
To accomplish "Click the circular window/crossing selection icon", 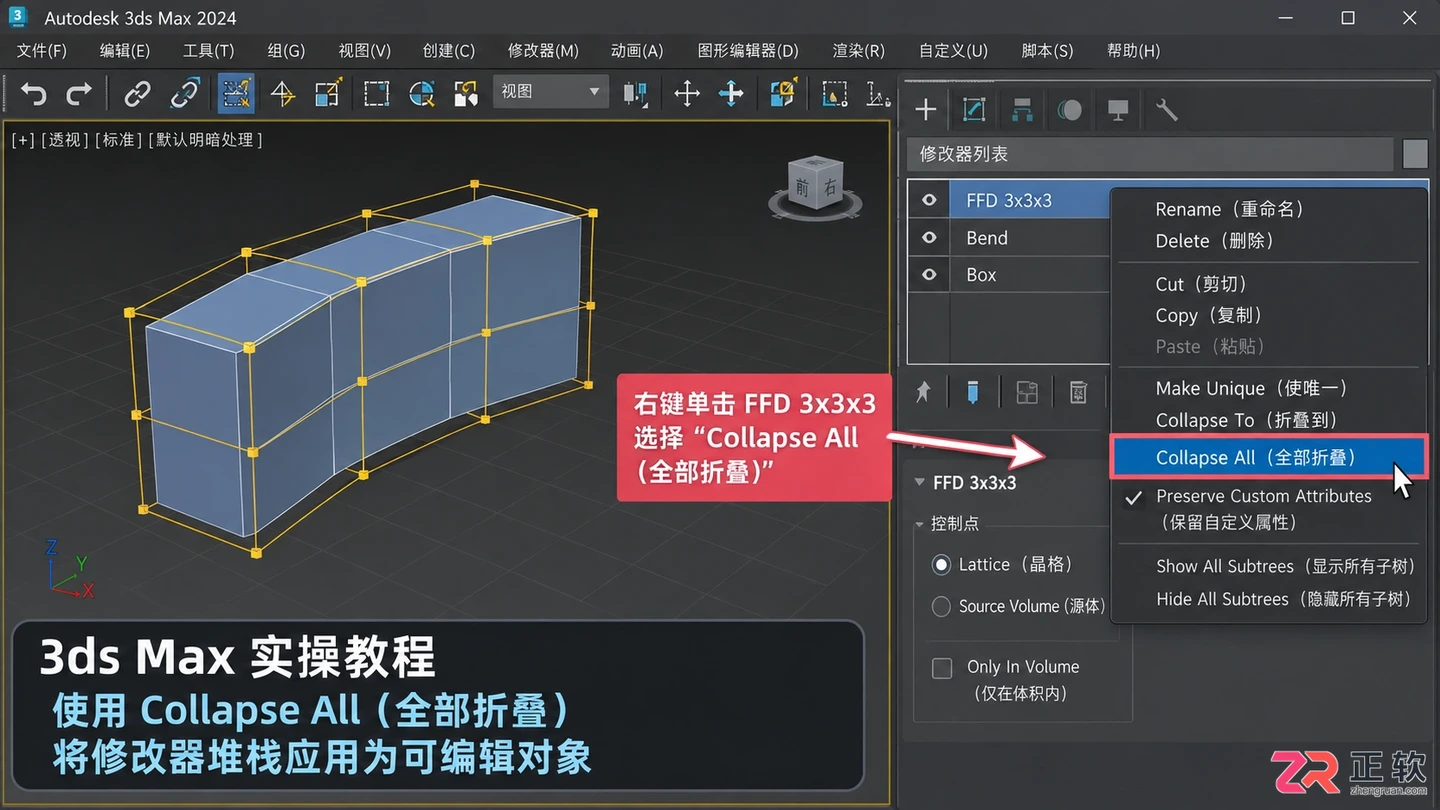I will pyautogui.click(x=421, y=94).
